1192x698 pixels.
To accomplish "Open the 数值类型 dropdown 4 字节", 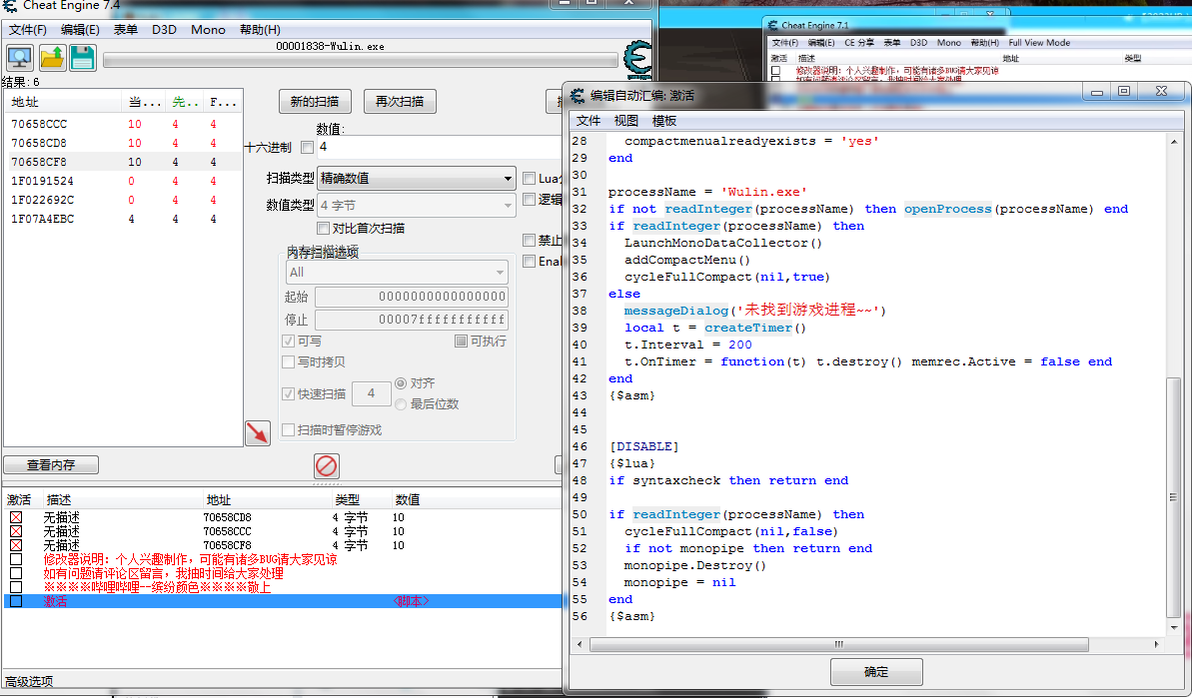I will pos(417,205).
